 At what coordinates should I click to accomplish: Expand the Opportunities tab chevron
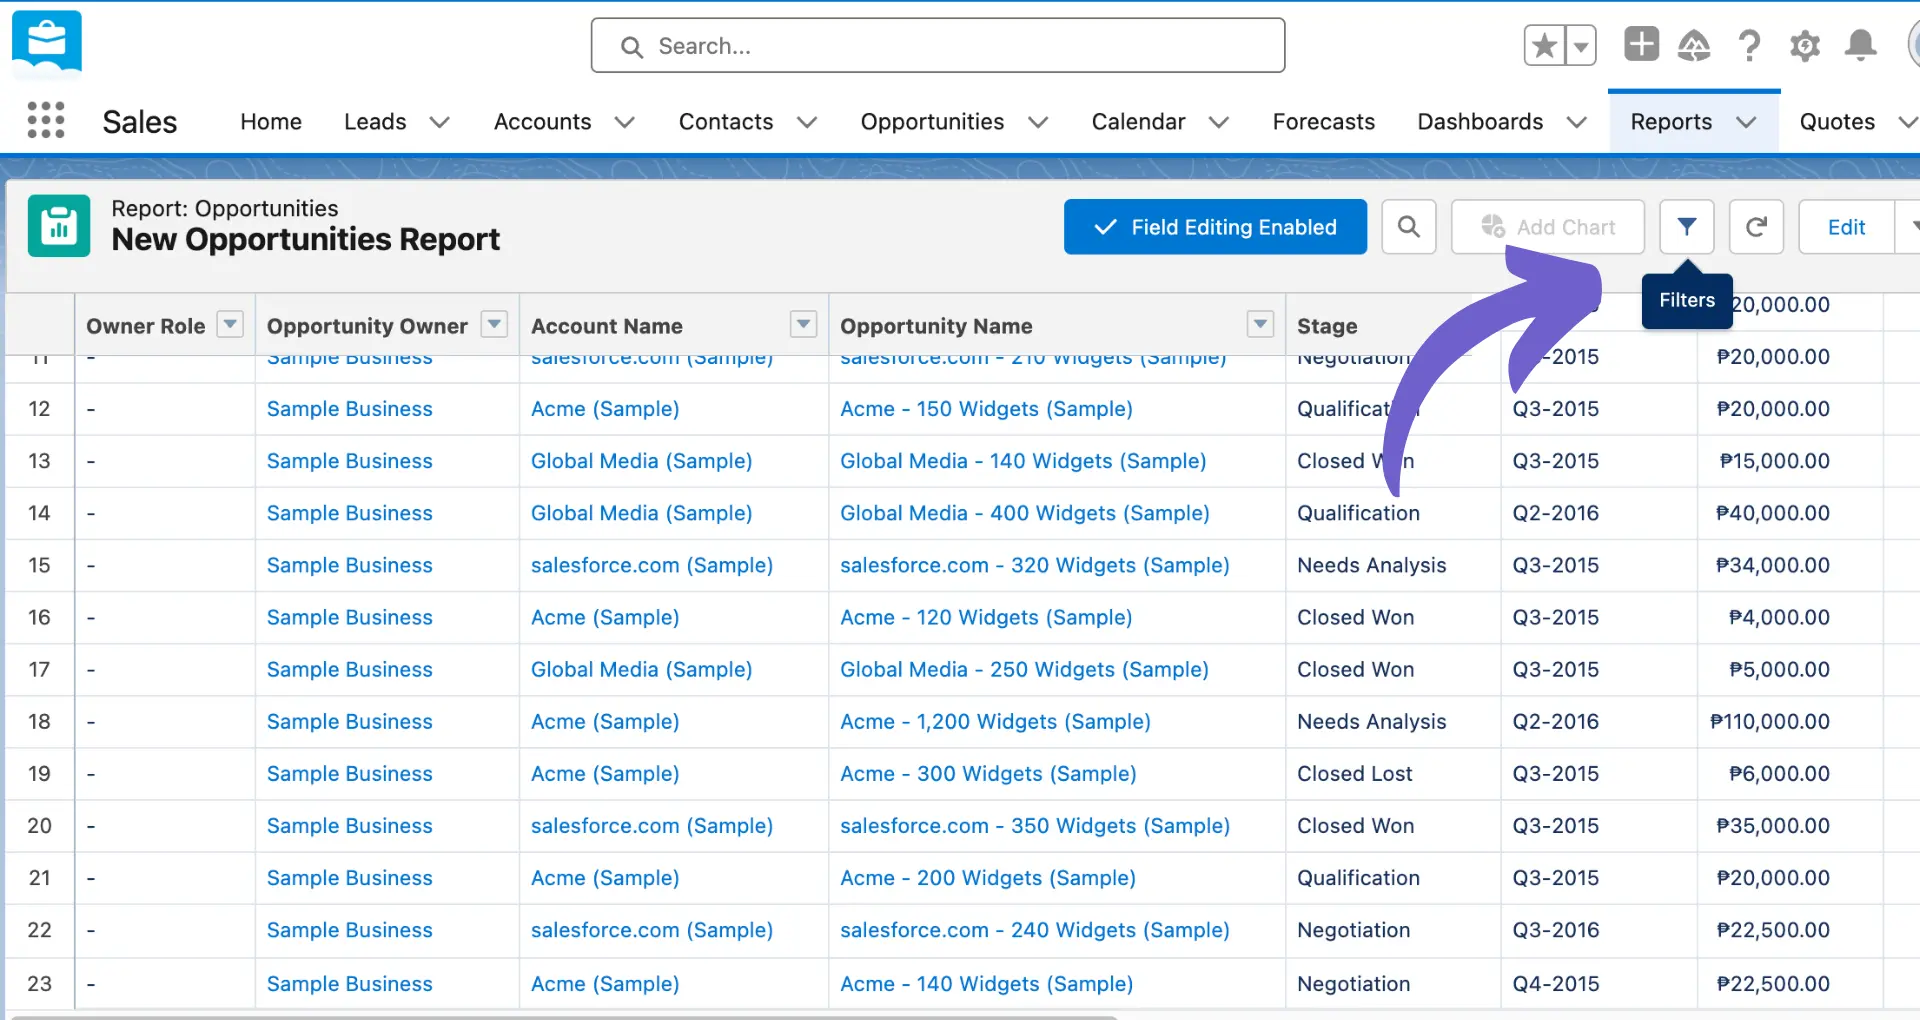[x=1038, y=122]
